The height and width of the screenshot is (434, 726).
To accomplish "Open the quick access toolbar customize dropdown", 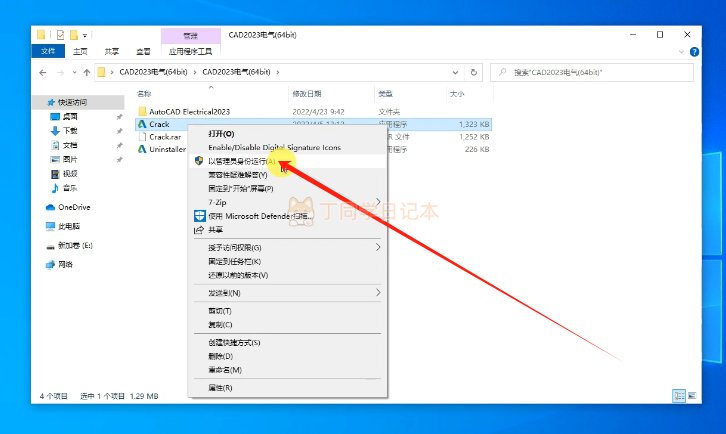I will [85, 35].
